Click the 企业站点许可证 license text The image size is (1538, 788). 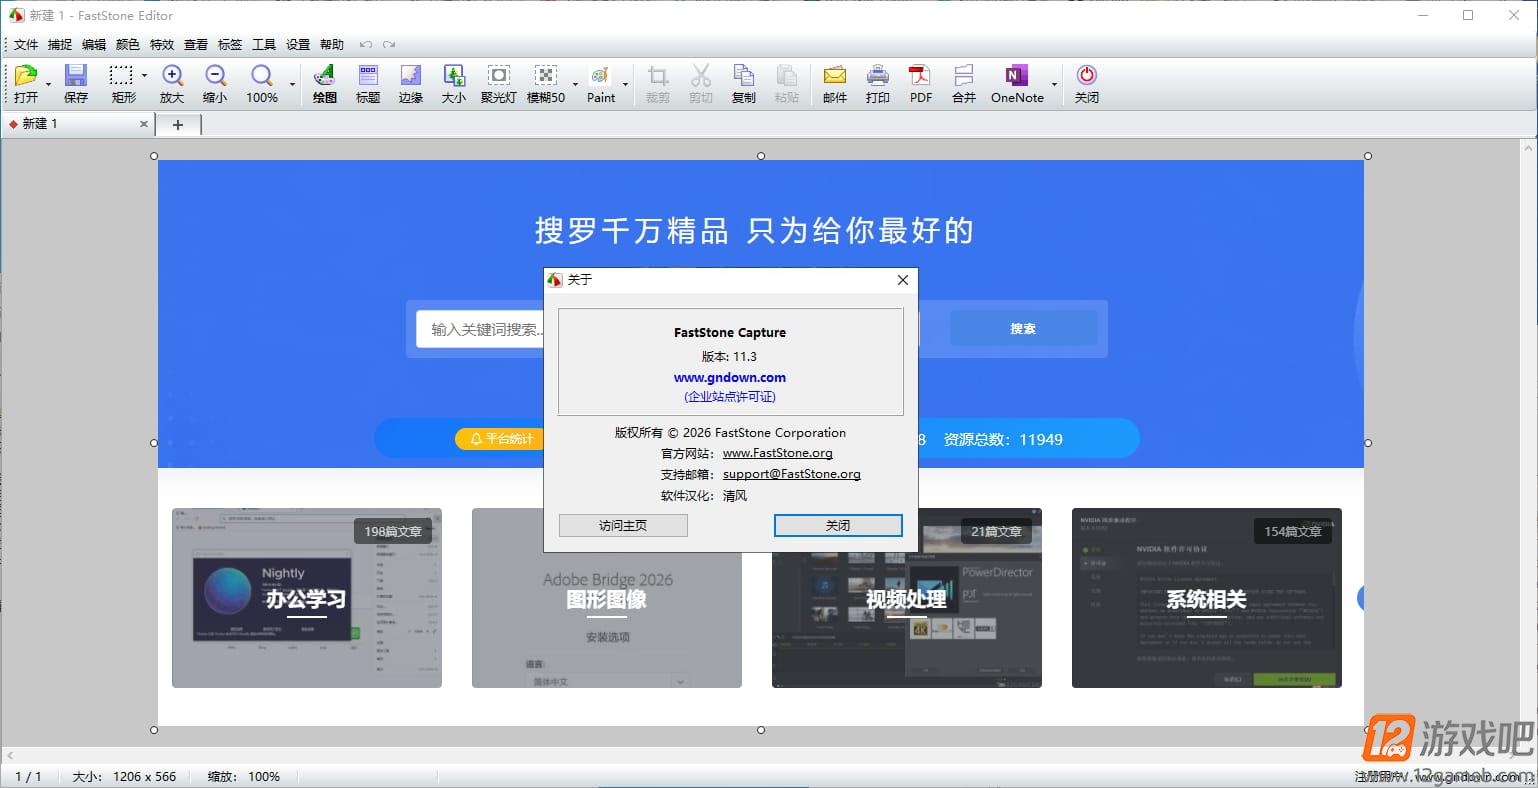730,397
